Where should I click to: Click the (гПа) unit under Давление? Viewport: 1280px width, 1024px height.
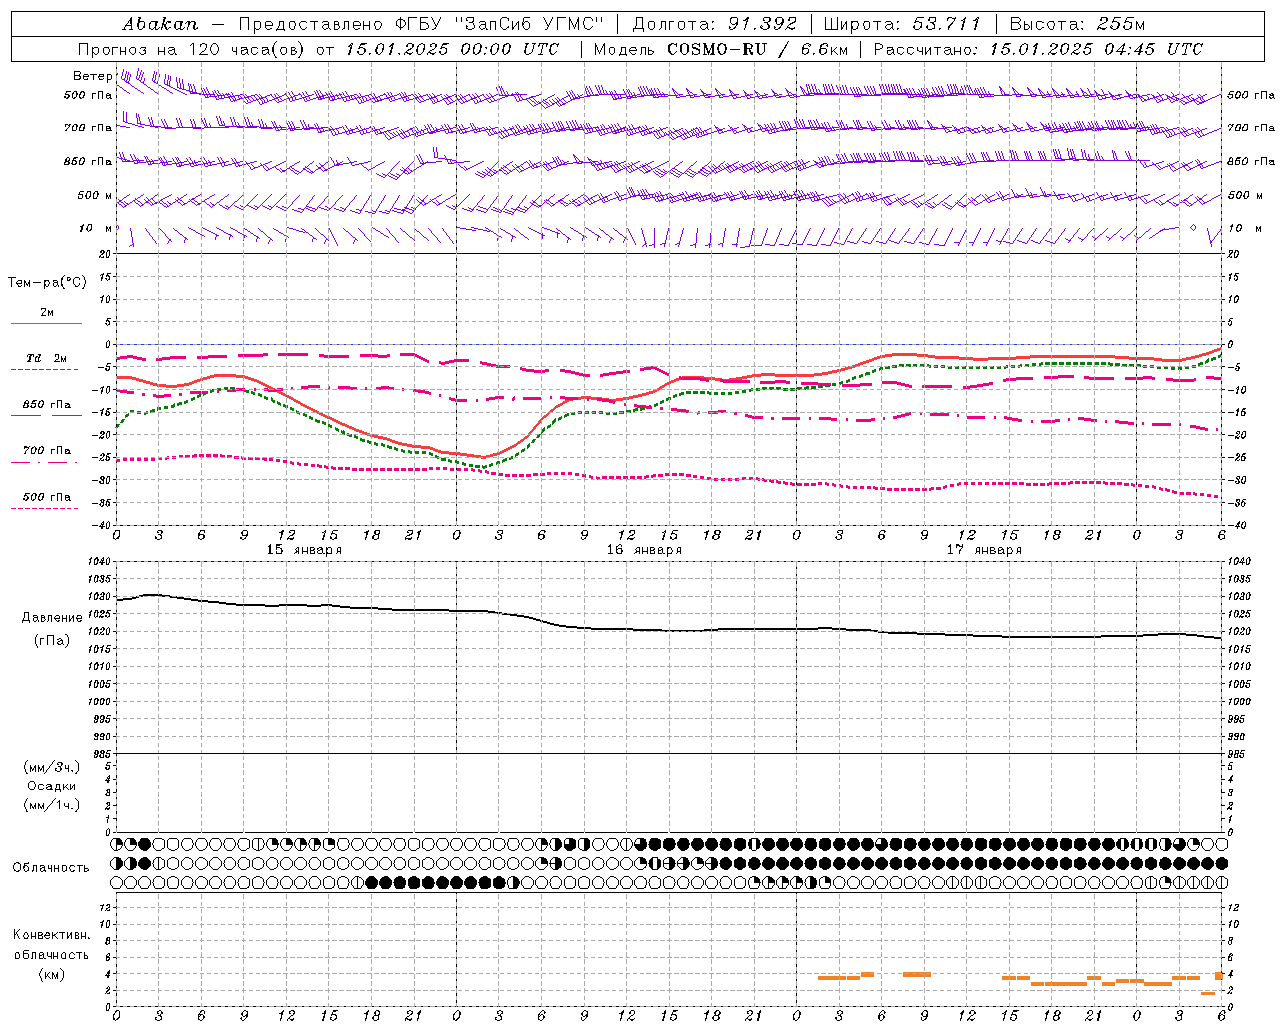tap(52, 640)
